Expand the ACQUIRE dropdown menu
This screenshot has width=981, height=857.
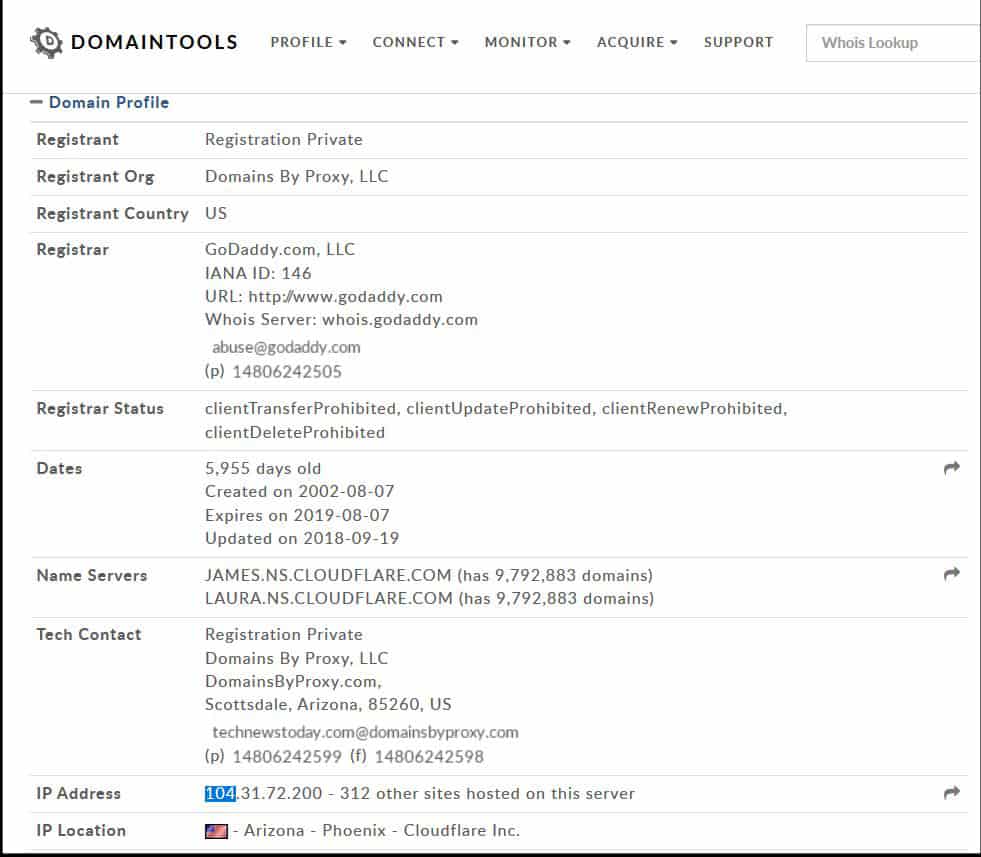(x=637, y=42)
